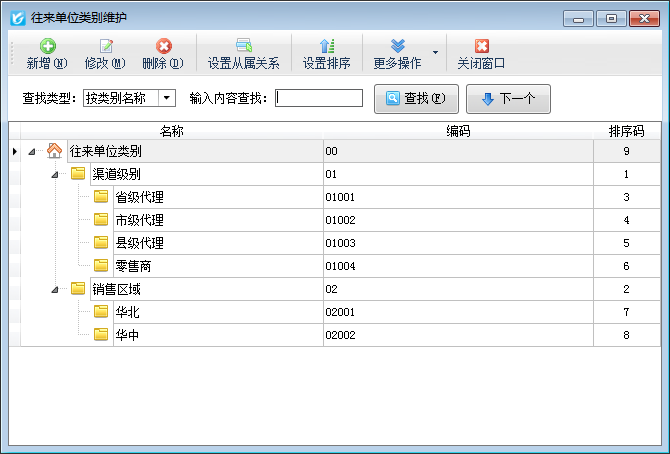Image resolution: width=670 pixels, height=454 pixels.
Task: Click the home icon of 往来单位类别
Action: (x=55, y=151)
